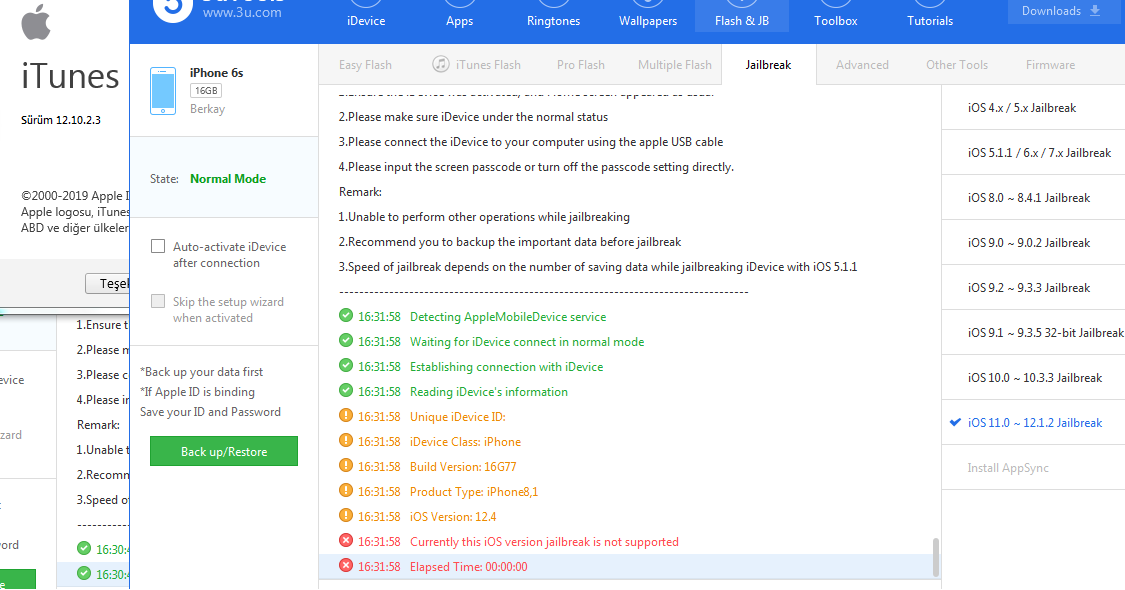Click the log panel vertical scrollbar thumb
The height and width of the screenshot is (590, 1125).
(x=936, y=557)
